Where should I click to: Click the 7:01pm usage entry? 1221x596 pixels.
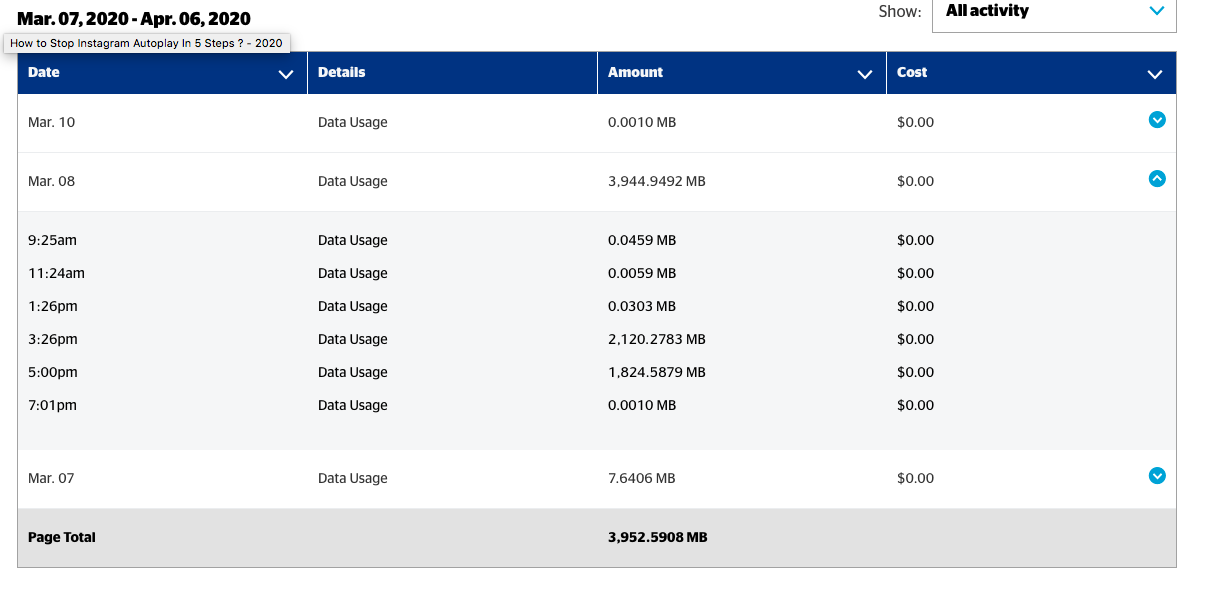[597, 405]
